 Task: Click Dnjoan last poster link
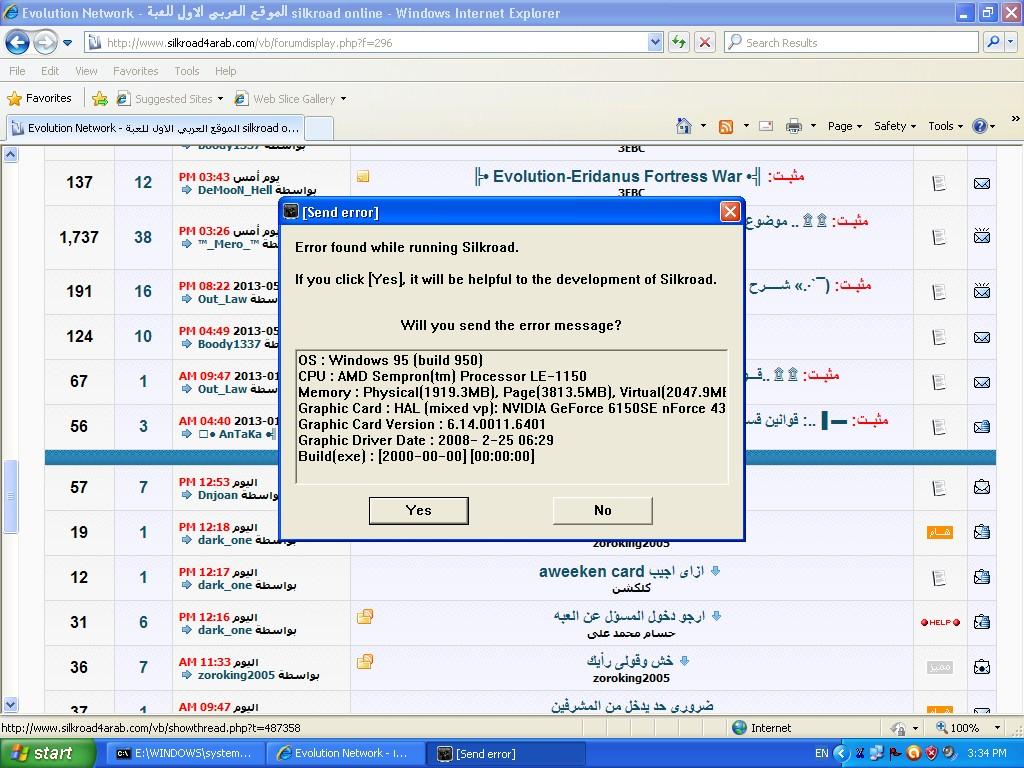pyautogui.click(x=218, y=496)
